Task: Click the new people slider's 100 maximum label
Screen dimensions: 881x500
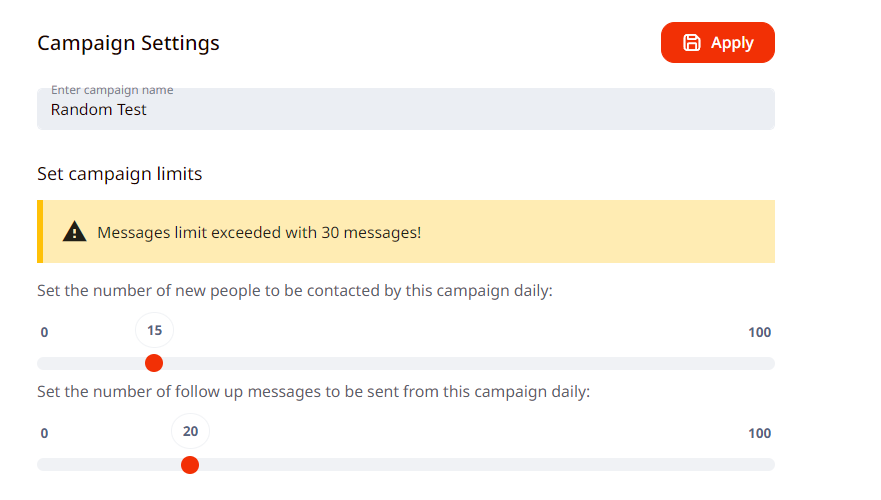Action: point(759,332)
